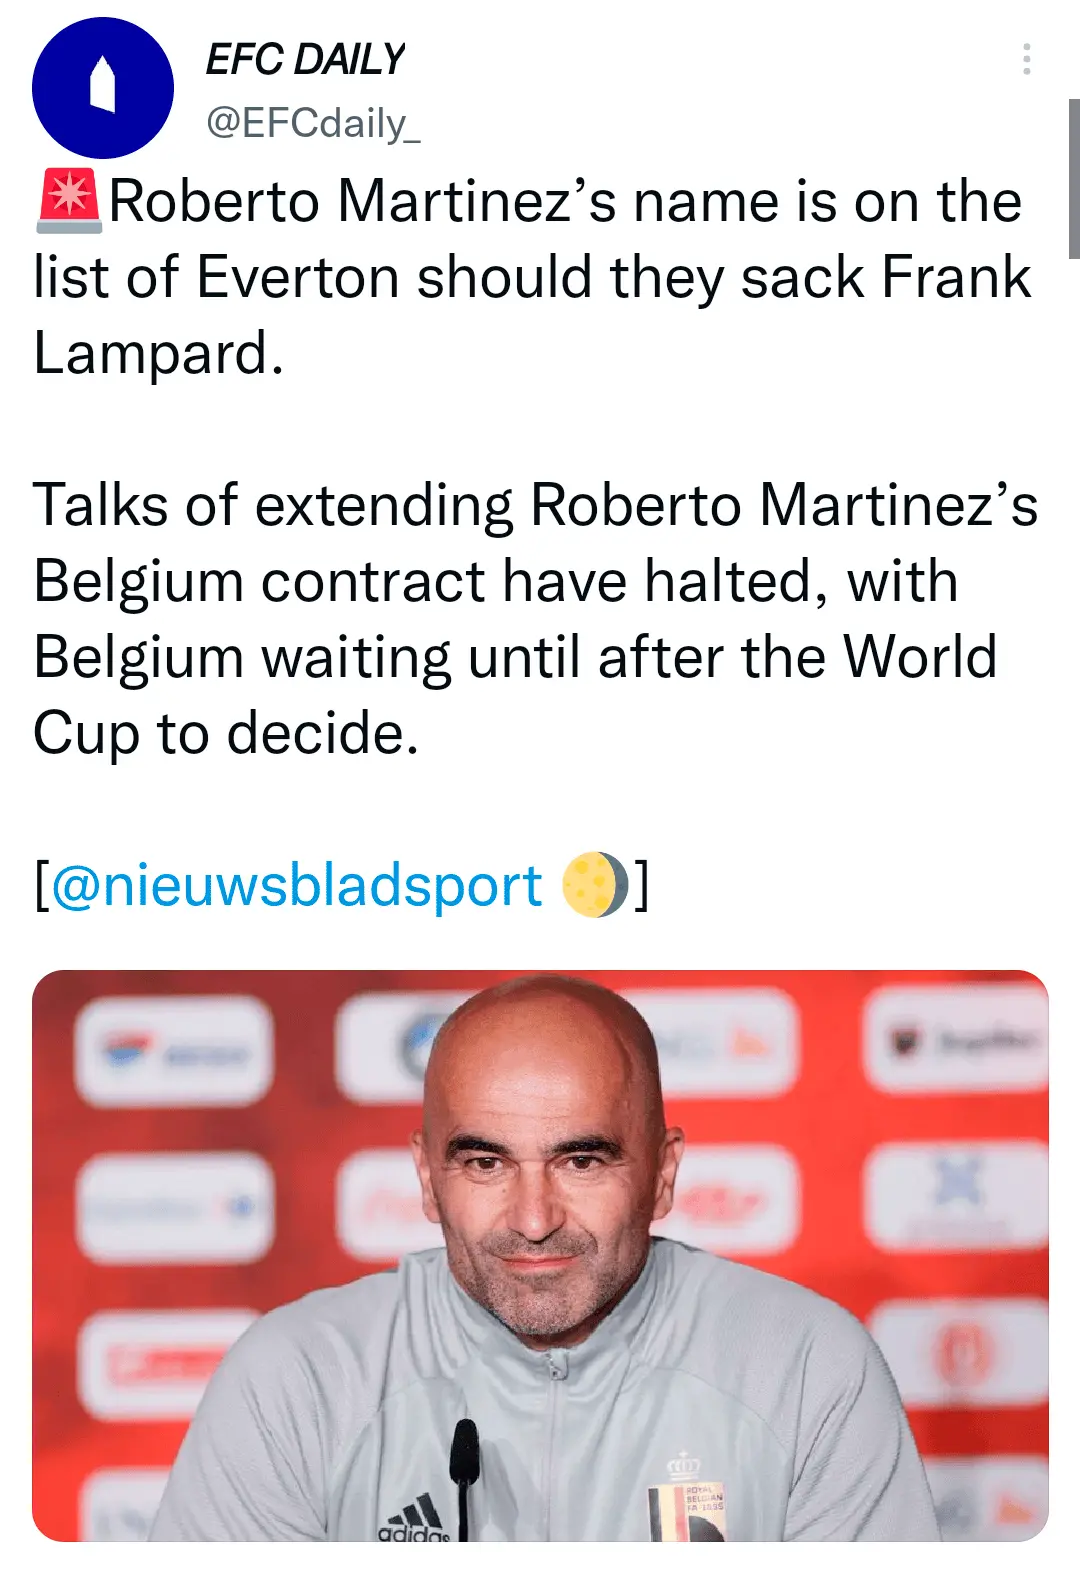Click "Cup to decide." tweet line
This screenshot has width=1080, height=1574.
coord(226,734)
